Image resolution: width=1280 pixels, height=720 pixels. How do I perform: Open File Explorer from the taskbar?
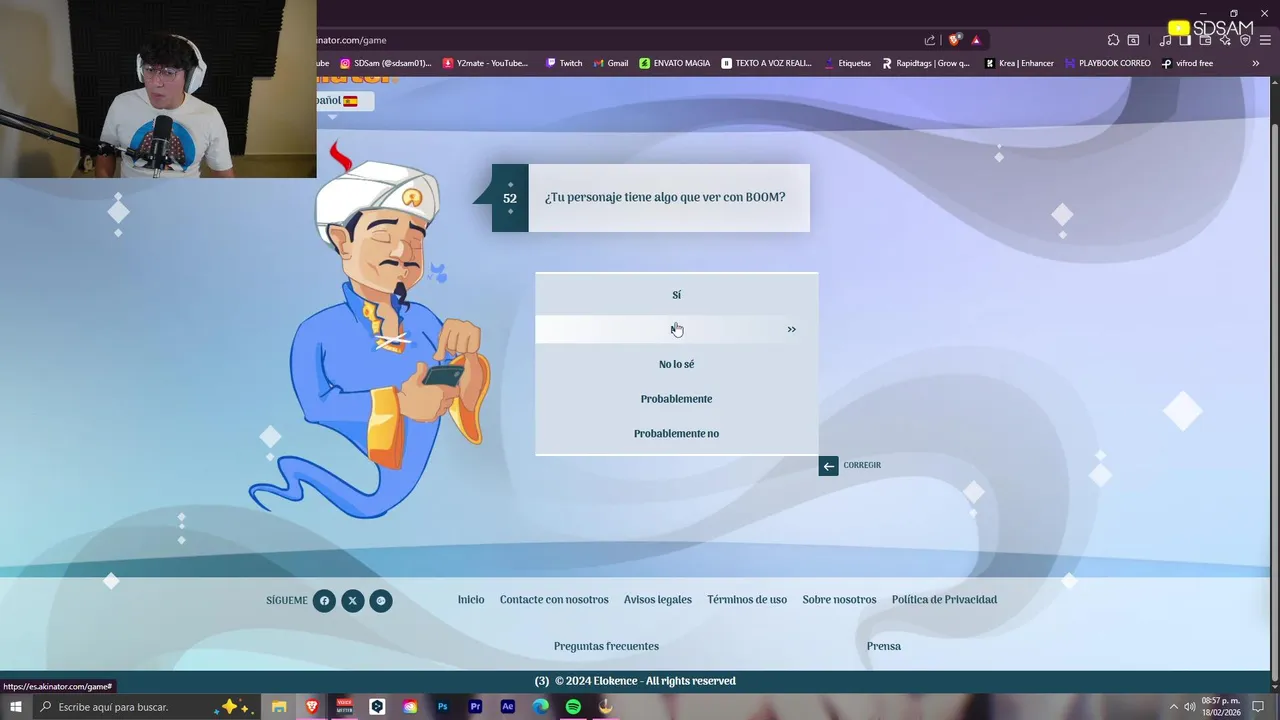[x=279, y=707]
